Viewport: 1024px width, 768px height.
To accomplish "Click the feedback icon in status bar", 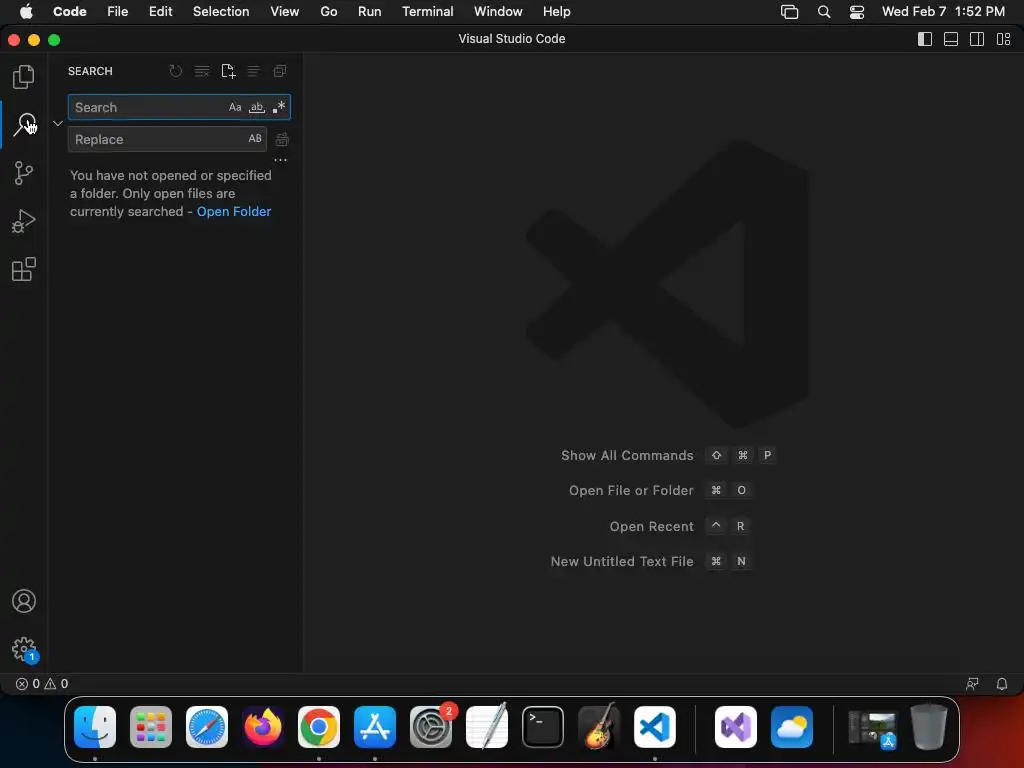I will (x=972, y=684).
